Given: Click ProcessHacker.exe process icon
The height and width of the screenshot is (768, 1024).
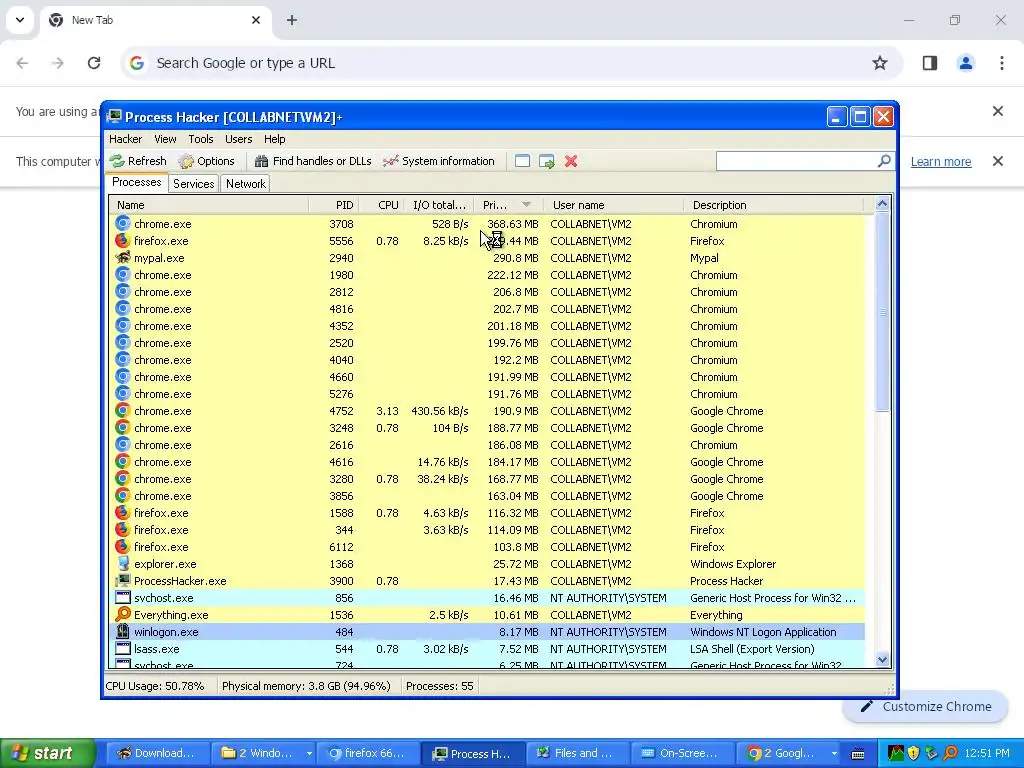Looking at the screenshot, I should 122,580.
